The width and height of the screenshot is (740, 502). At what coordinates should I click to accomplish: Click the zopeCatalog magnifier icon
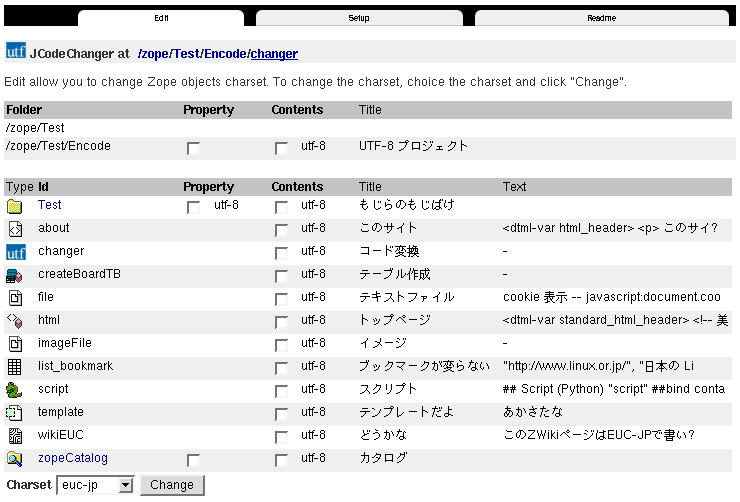15,459
